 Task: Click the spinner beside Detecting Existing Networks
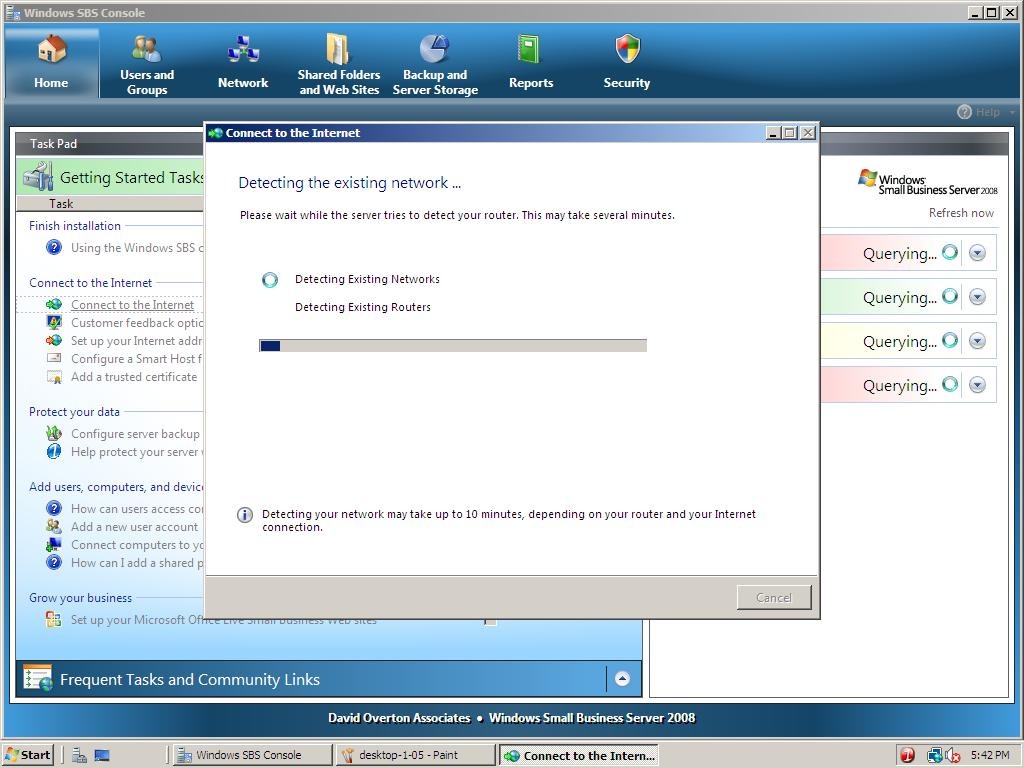(x=270, y=280)
